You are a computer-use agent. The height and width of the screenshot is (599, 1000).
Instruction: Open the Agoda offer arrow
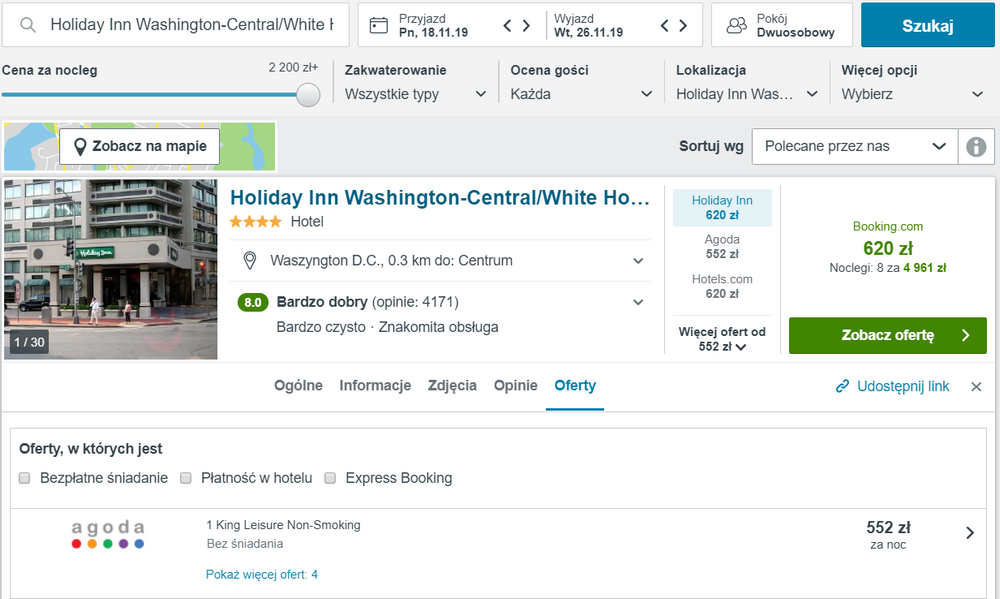click(969, 533)
